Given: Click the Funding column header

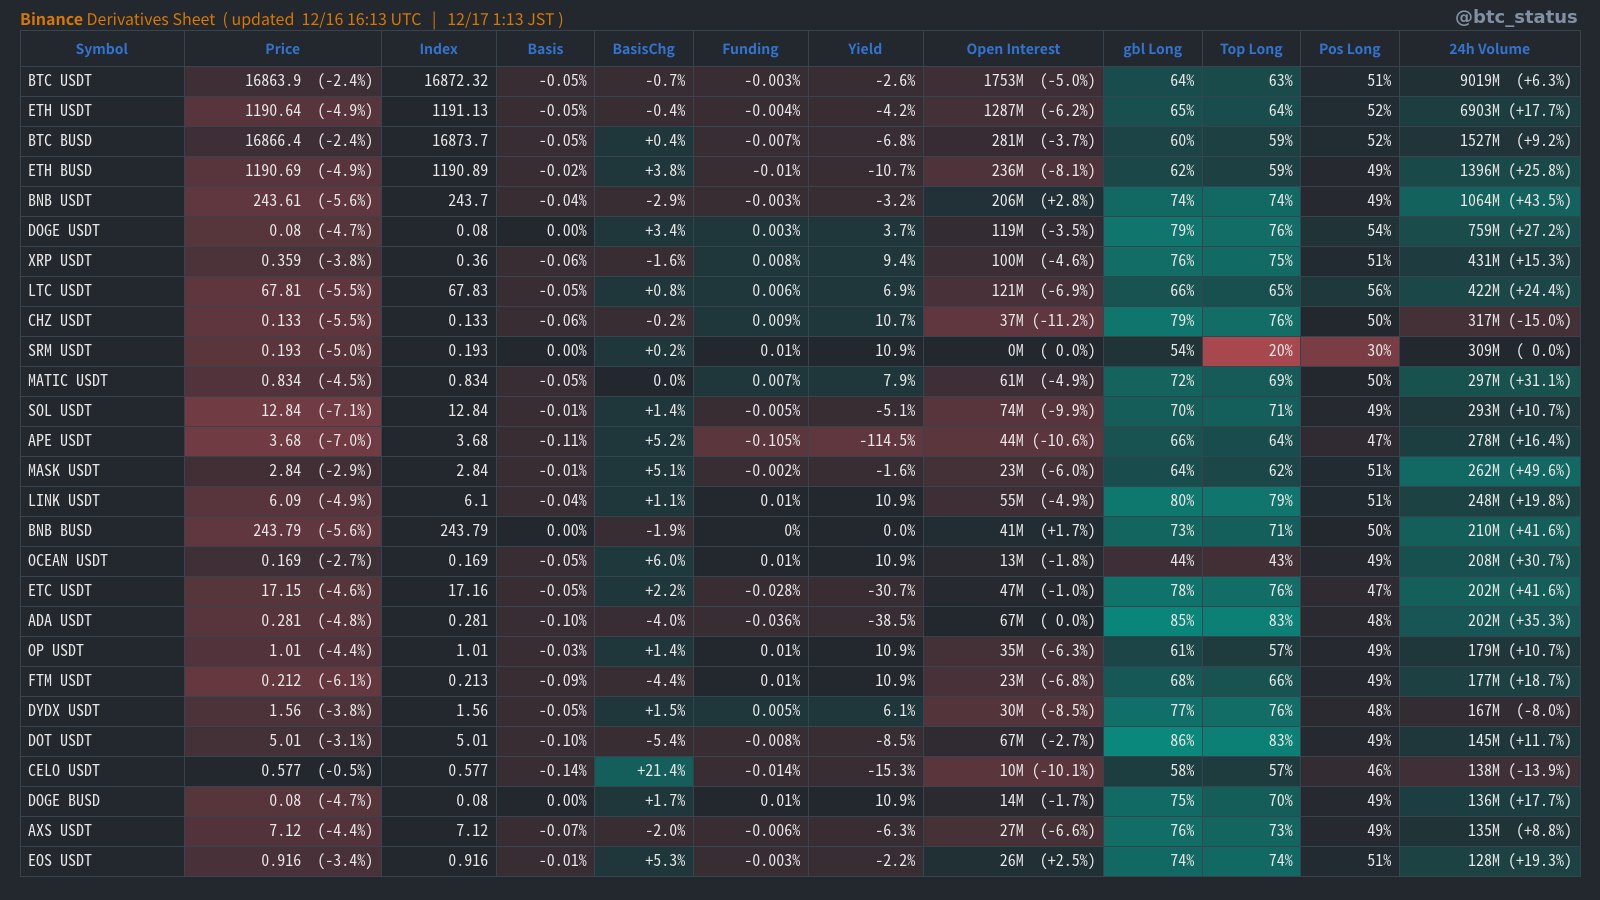Looking at the screenshot, I should [749, 48].
